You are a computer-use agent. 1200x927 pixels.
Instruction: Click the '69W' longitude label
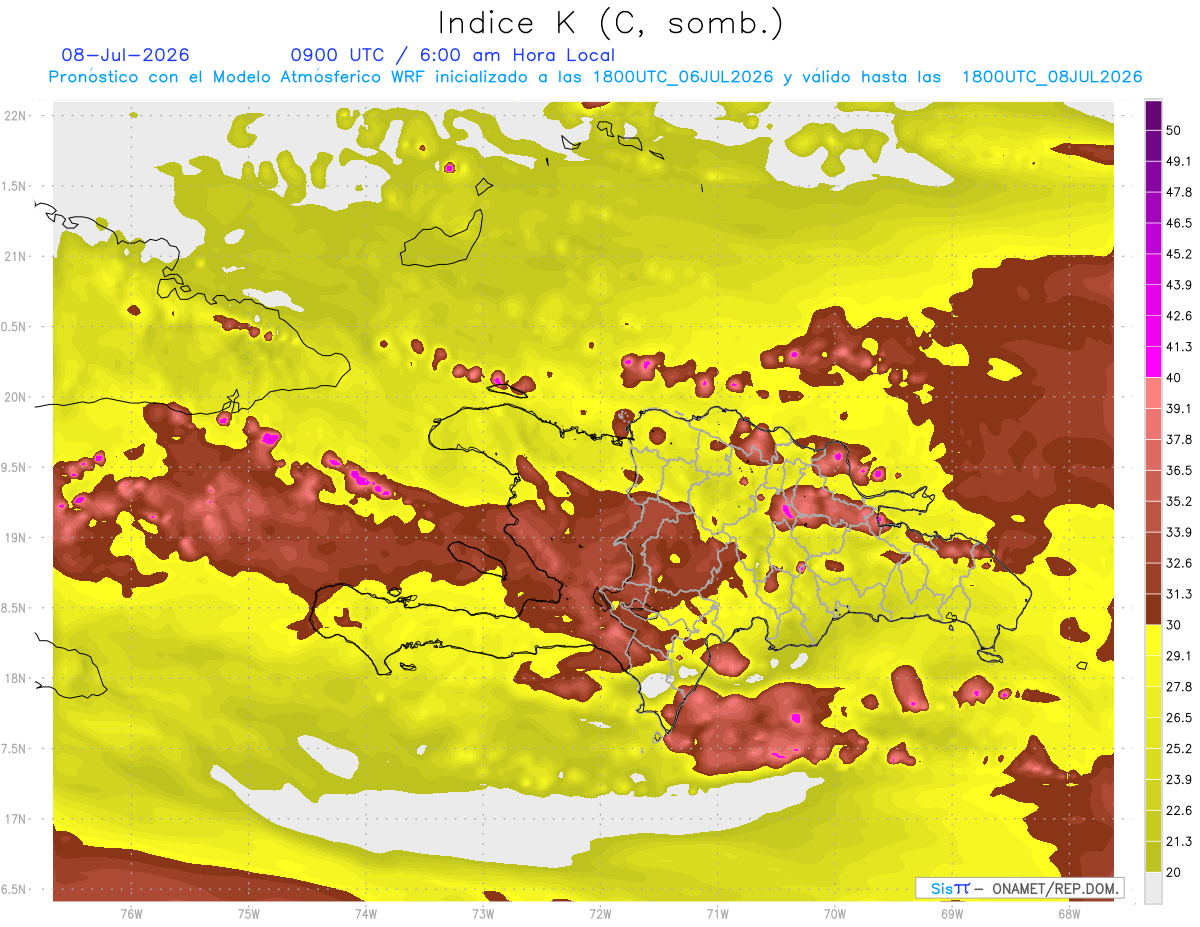coord(952,913)
